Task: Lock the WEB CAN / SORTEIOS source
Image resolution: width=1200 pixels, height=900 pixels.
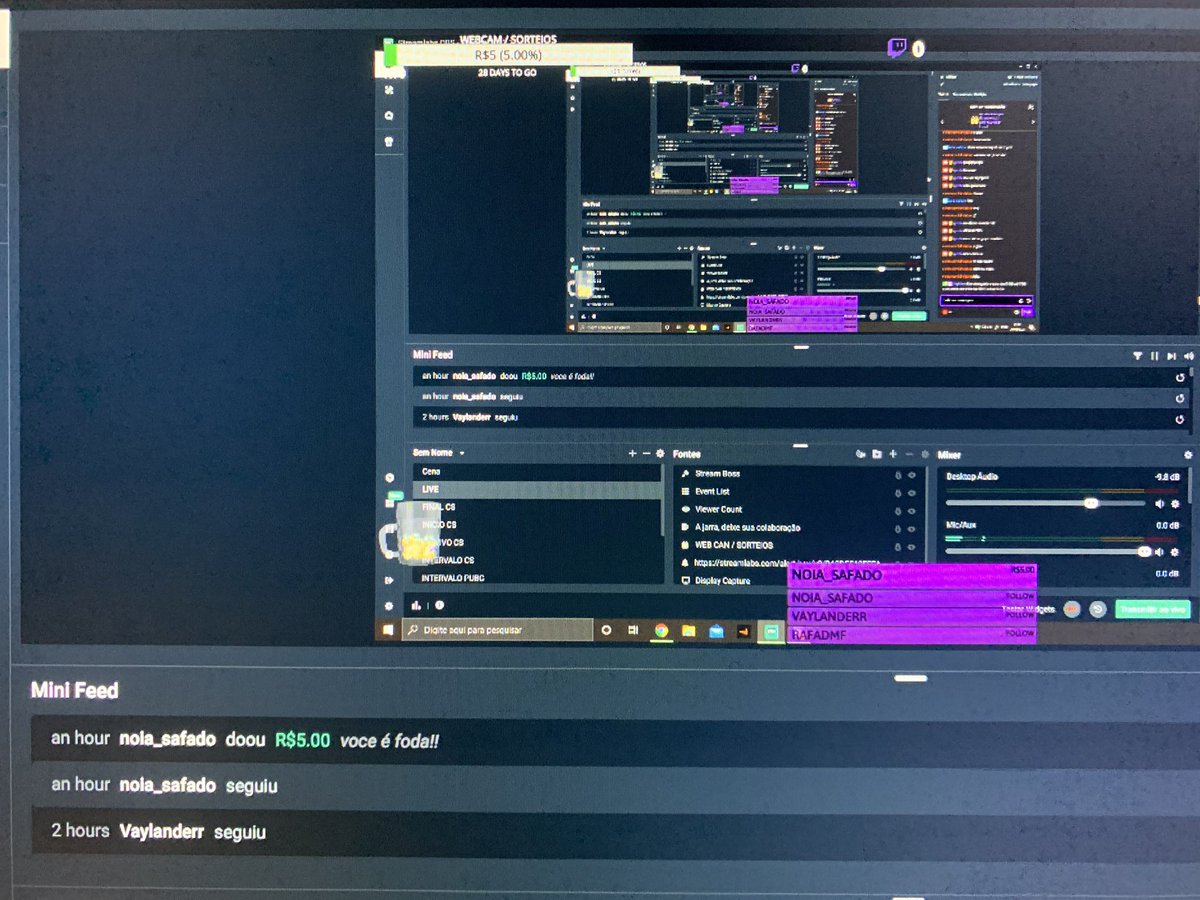Action: tap(898, 546)
